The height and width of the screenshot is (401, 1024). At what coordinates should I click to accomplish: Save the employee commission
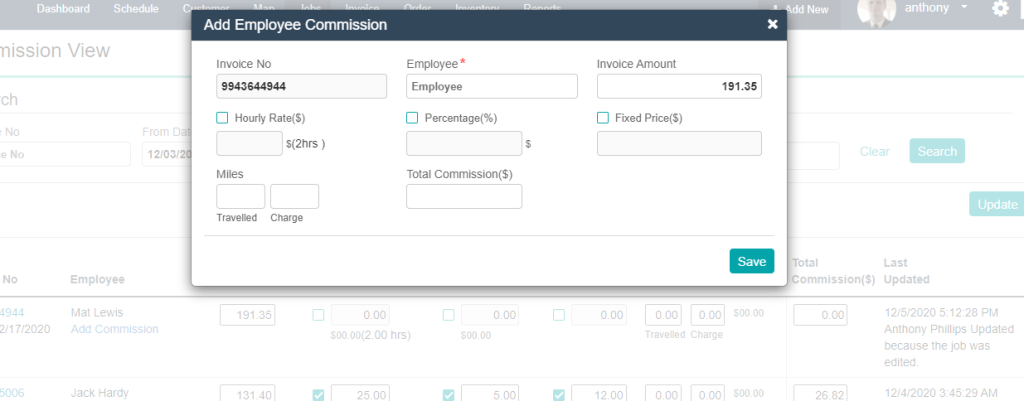(751, 261)
